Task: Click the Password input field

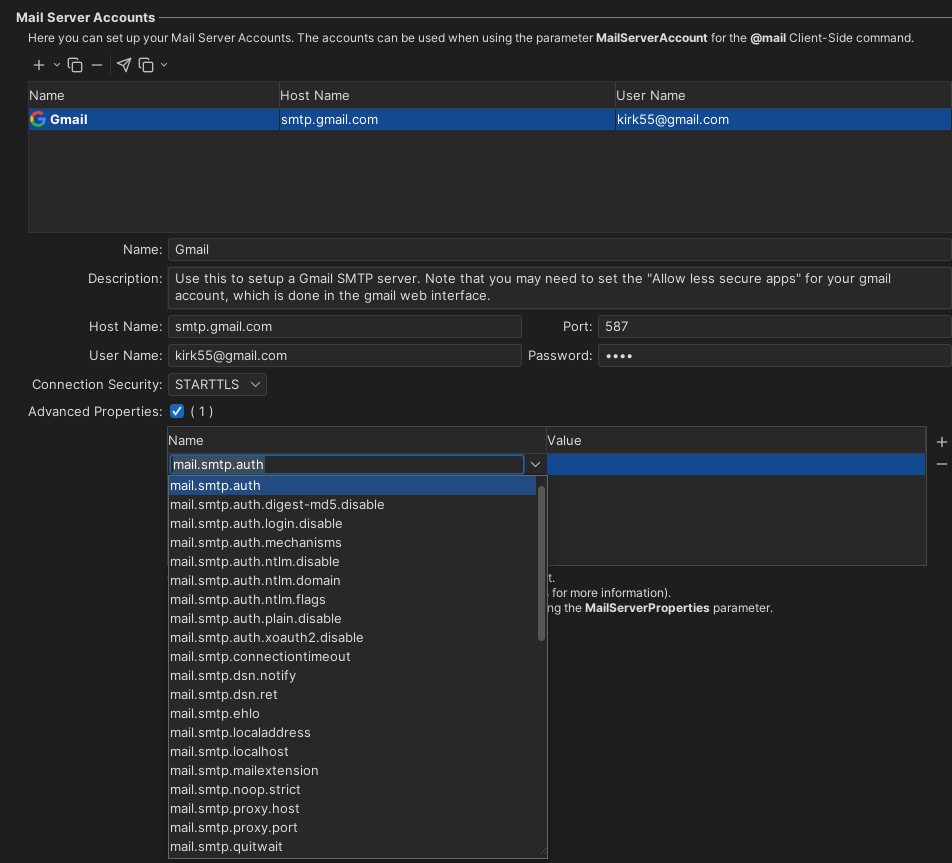Action: coord(770,354)
